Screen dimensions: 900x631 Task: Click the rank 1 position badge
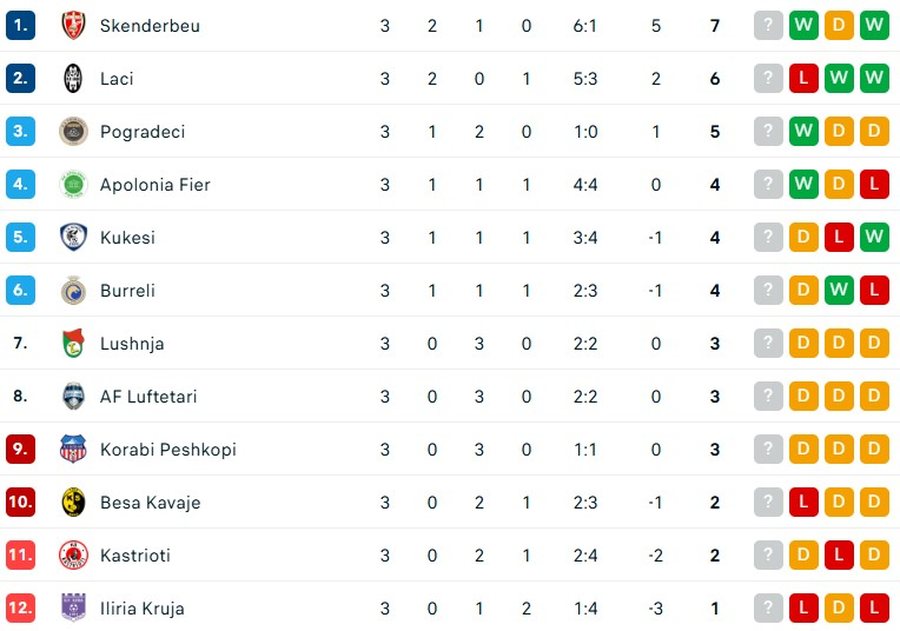tap(21, 25)
